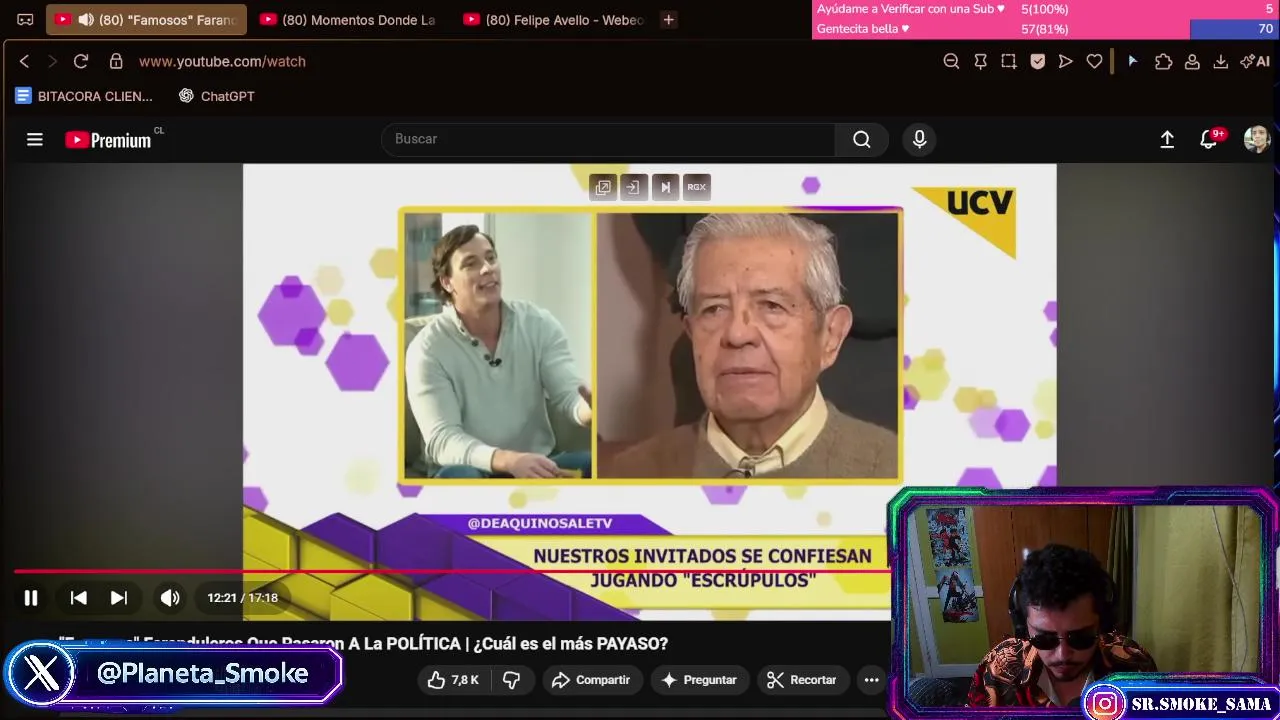Click the Preguntar button
This screenshot has height=720, width=1280.
(699, 680)
